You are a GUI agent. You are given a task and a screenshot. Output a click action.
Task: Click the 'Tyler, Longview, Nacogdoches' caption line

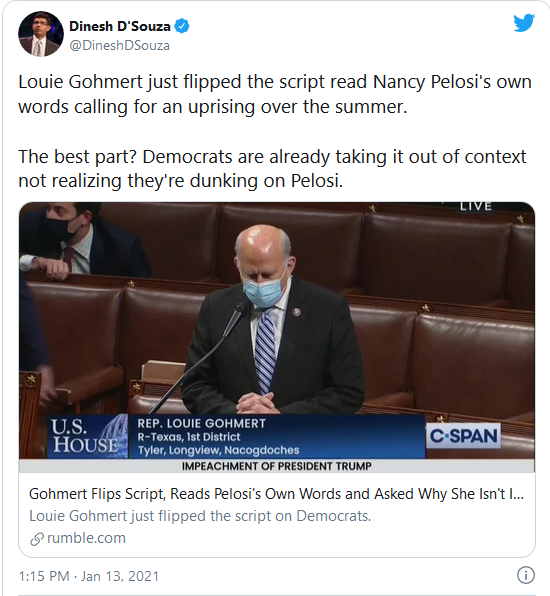[219, 450]
